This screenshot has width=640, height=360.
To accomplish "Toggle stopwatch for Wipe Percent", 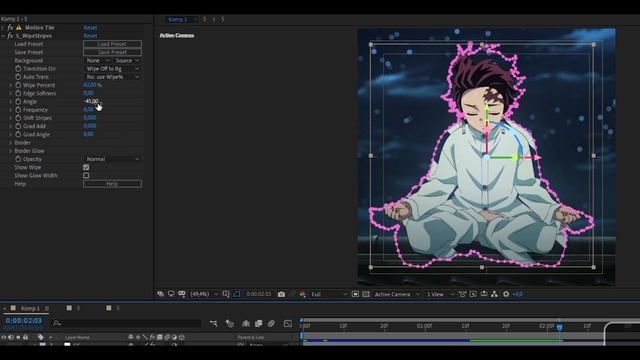I will [x=18, y=85].
